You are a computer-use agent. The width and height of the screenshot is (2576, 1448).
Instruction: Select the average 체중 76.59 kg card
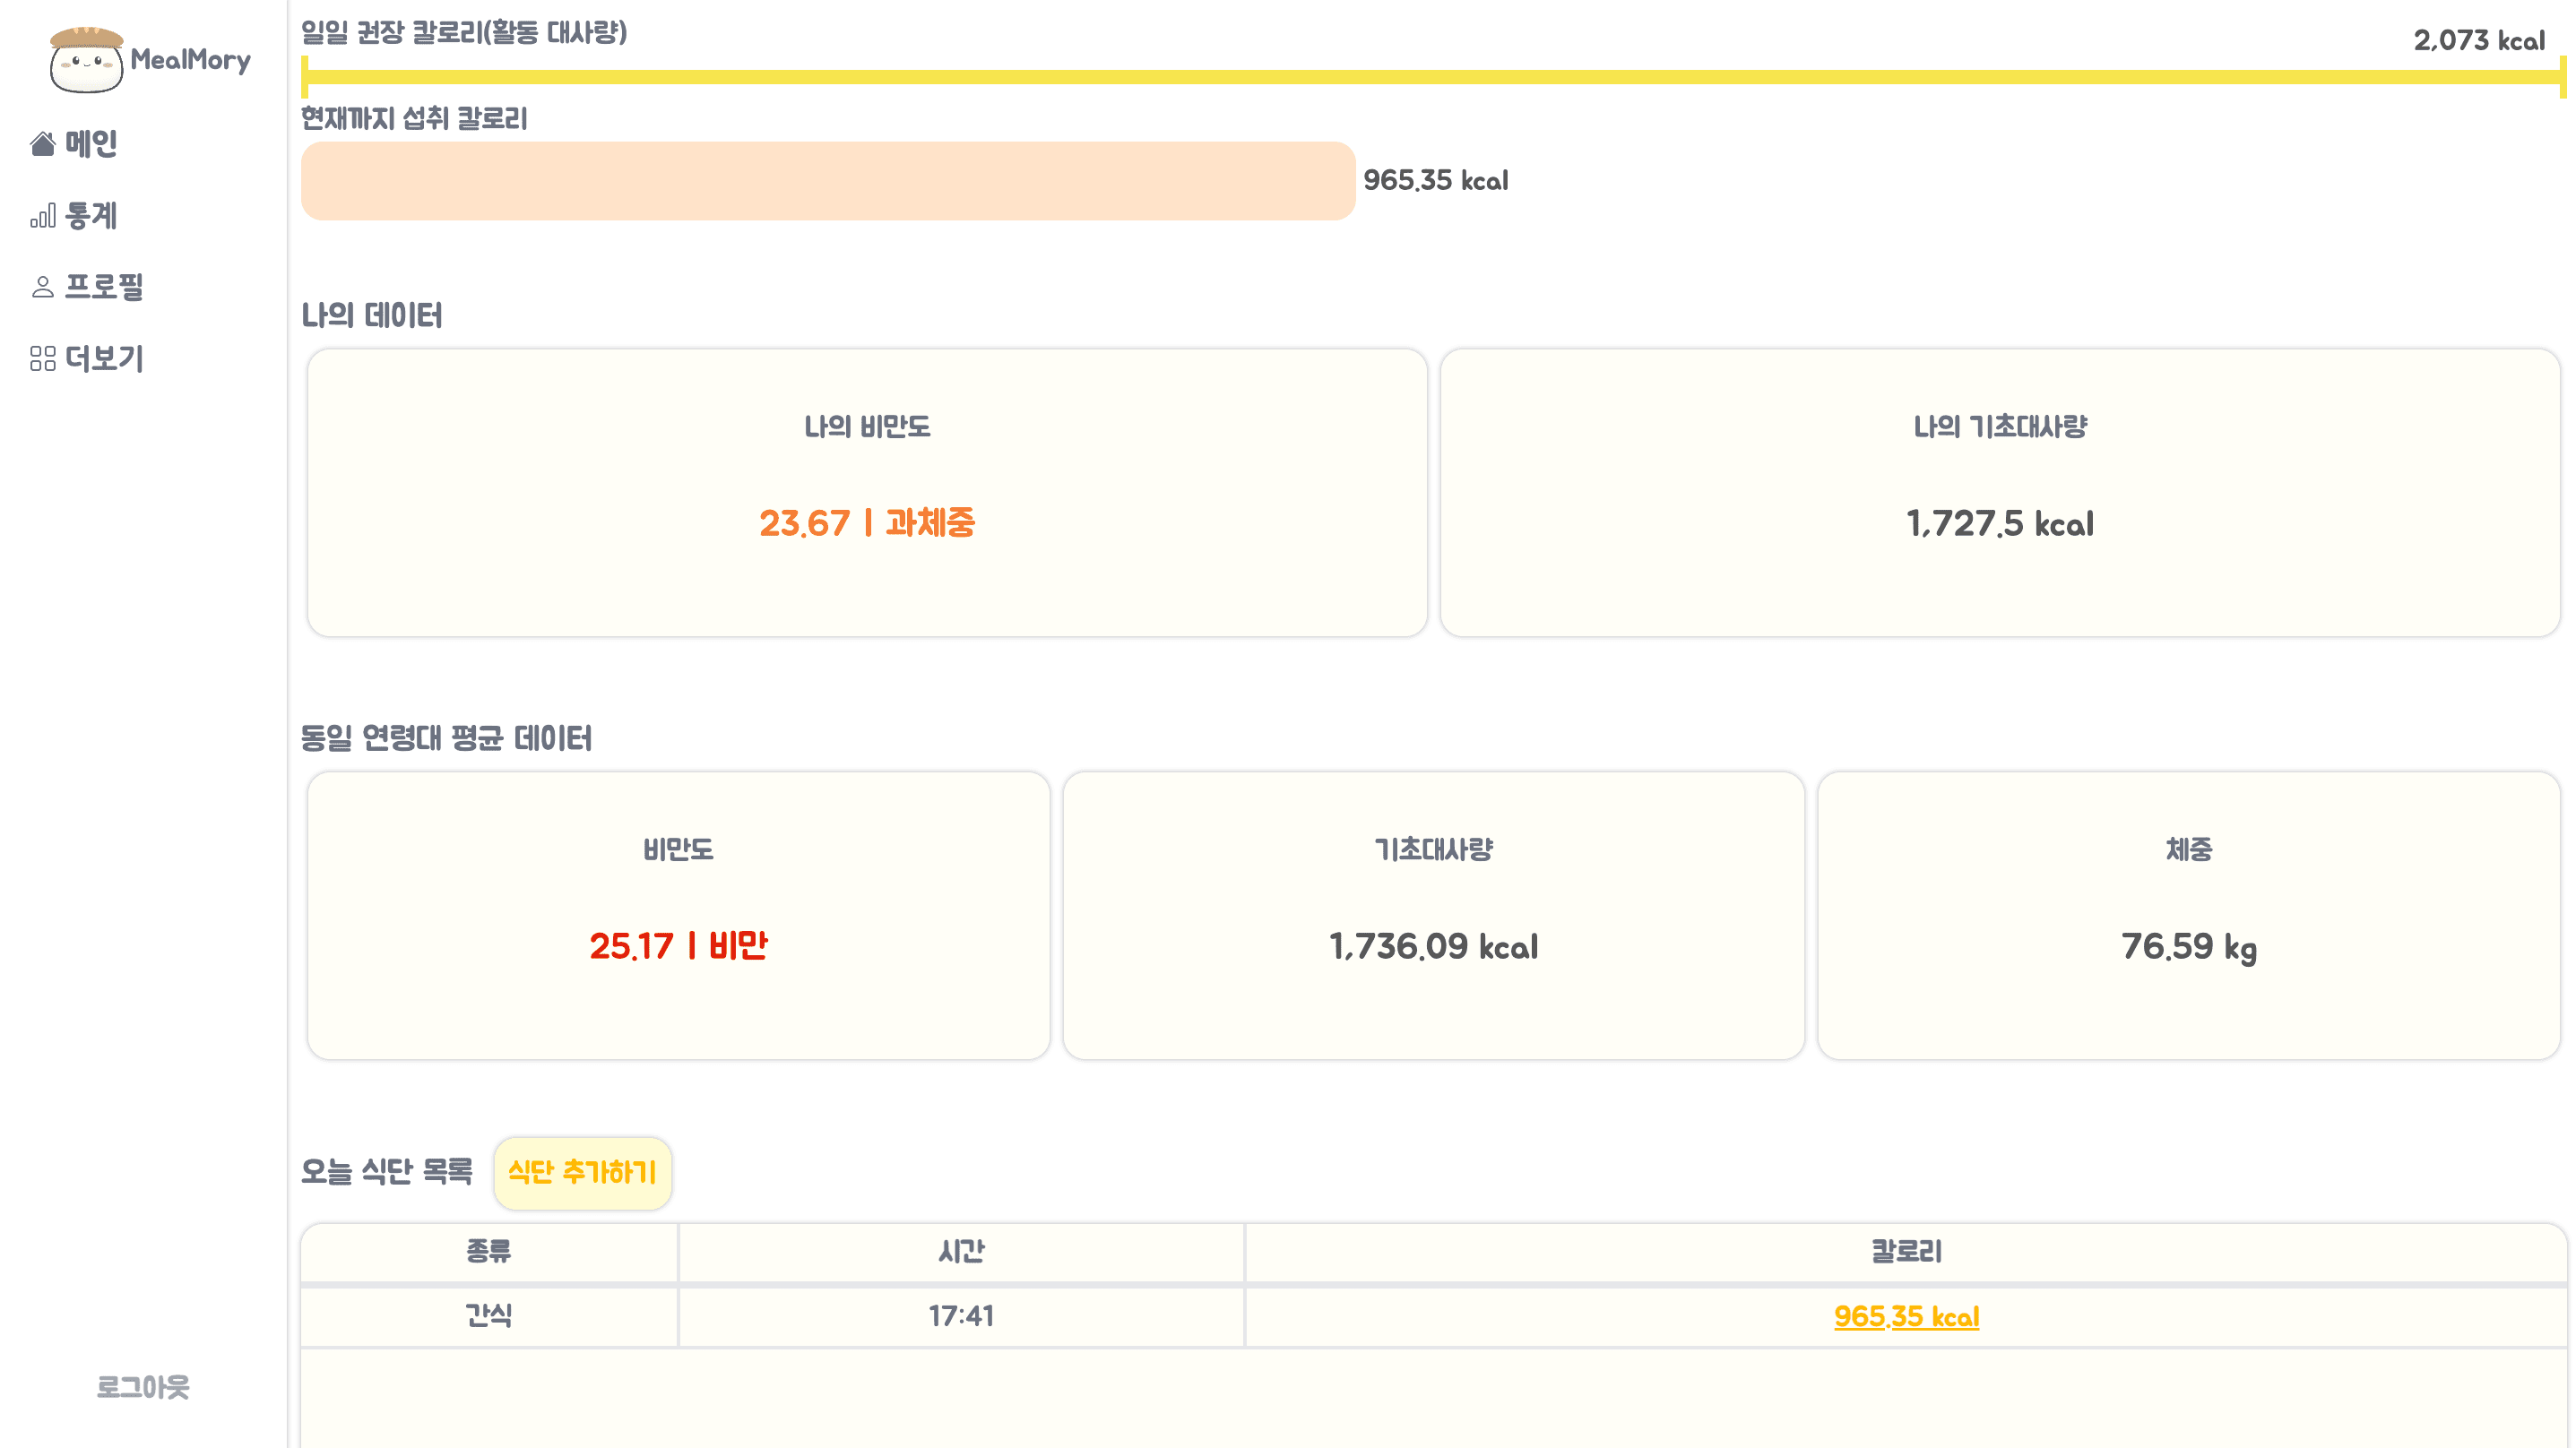click(x=2188, y=915)
